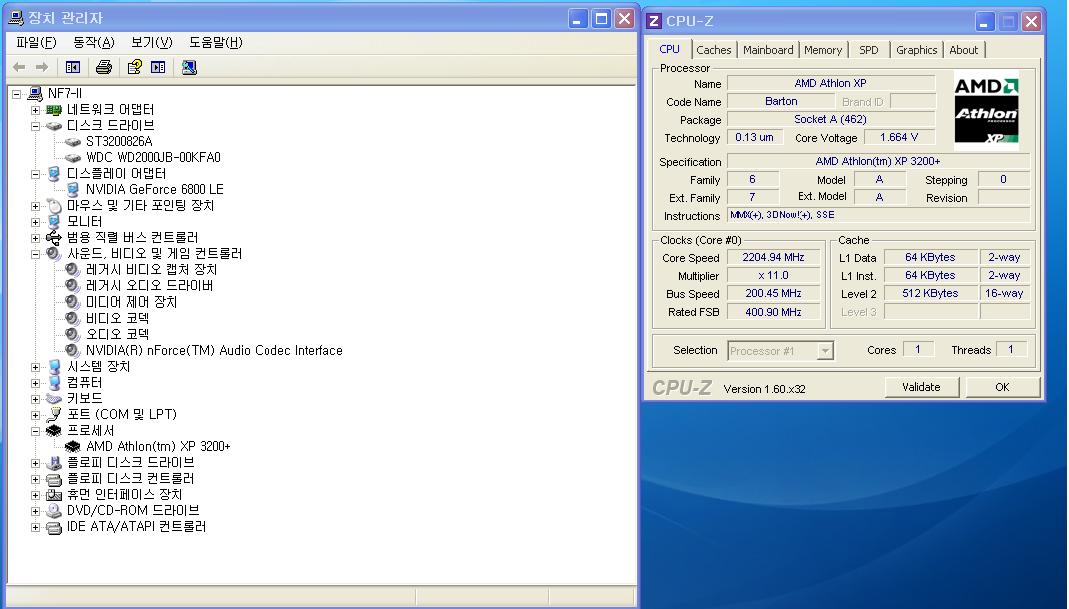Collapse the 프로세서 node
Screen dimensions: 1069x609
point(35,432)
